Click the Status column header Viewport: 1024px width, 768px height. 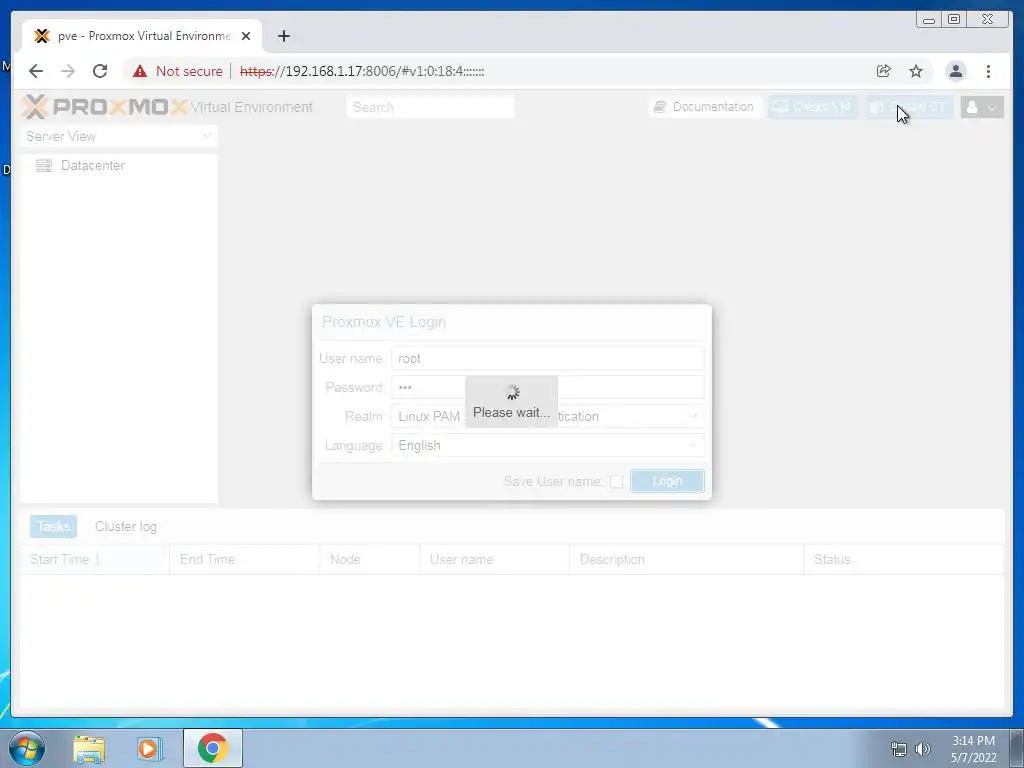pos(904,560)
